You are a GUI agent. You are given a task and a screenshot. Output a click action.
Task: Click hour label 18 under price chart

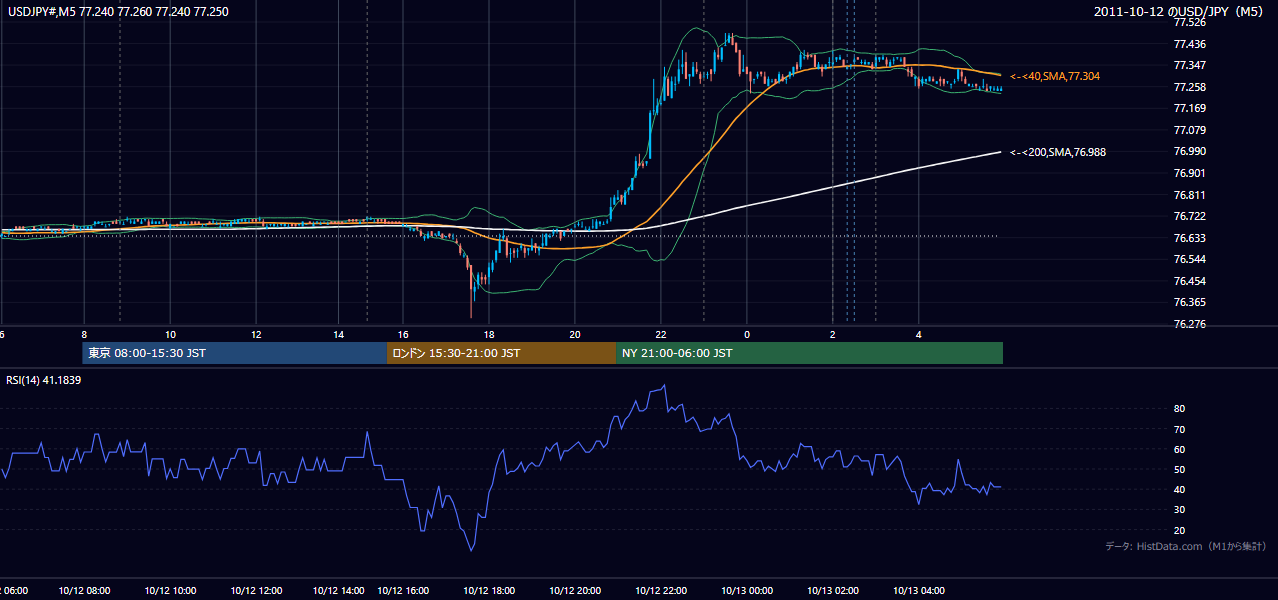(488, 334)
